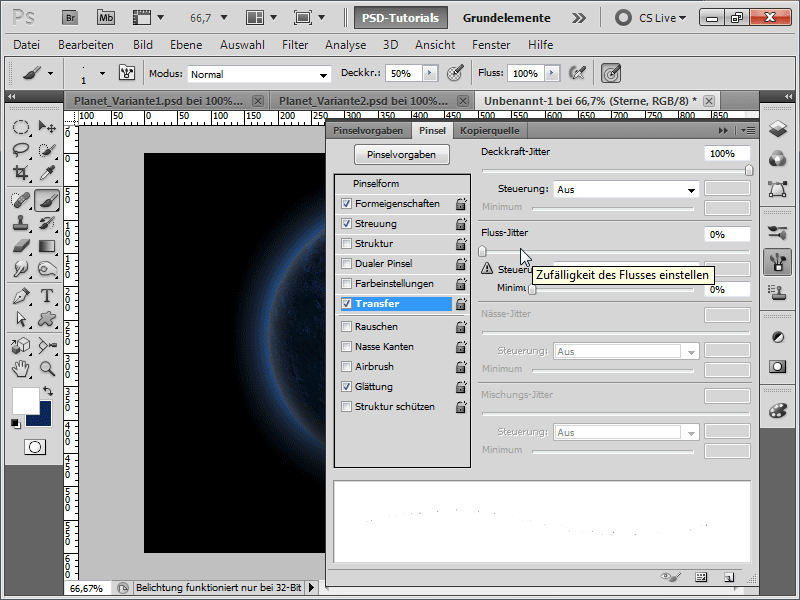Viewport: 800px width, 600px height.
Task: Select the Move tool
Action: [47, 127]
